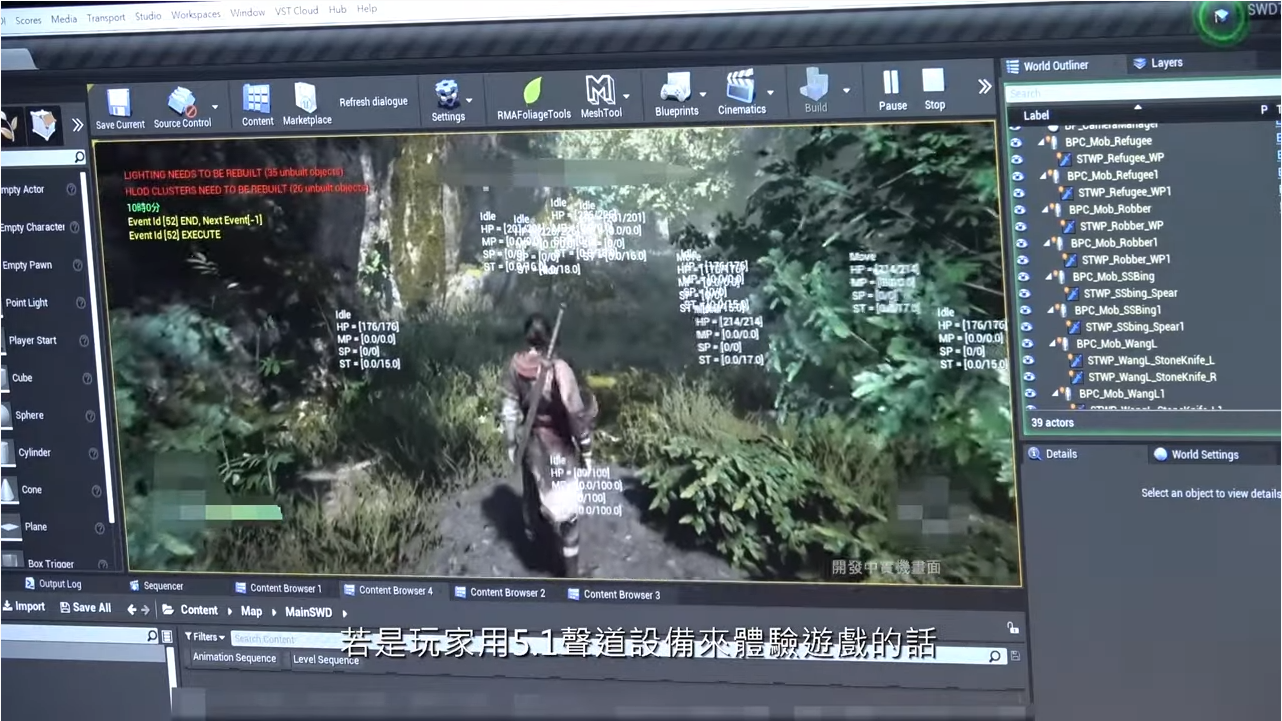
Task: Collapse the BPC_Mob_Robber tree node
Action: coord(1044,210)
